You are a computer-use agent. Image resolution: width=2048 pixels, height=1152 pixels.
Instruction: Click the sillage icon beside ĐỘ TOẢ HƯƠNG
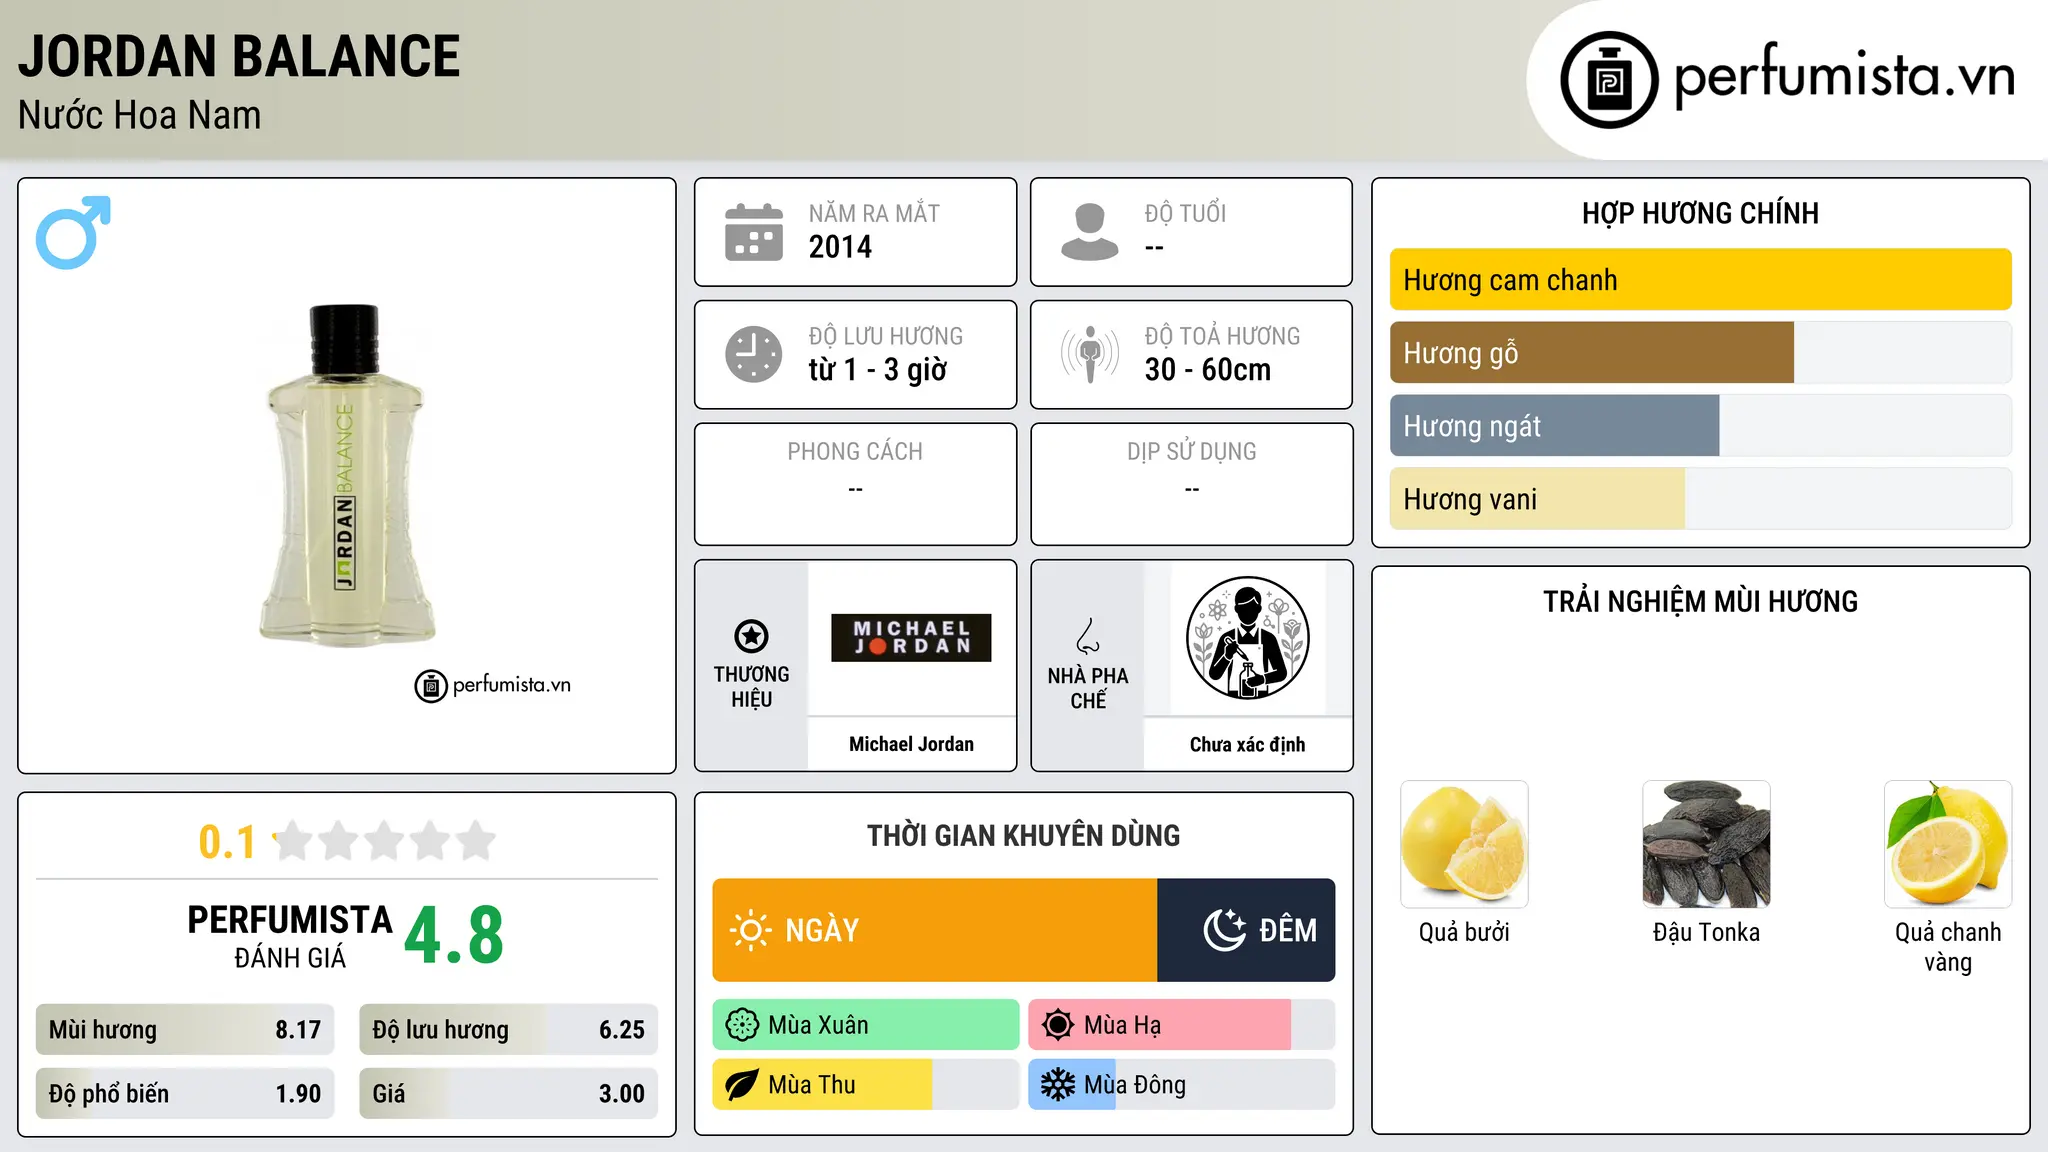[x=1090, y=354]
